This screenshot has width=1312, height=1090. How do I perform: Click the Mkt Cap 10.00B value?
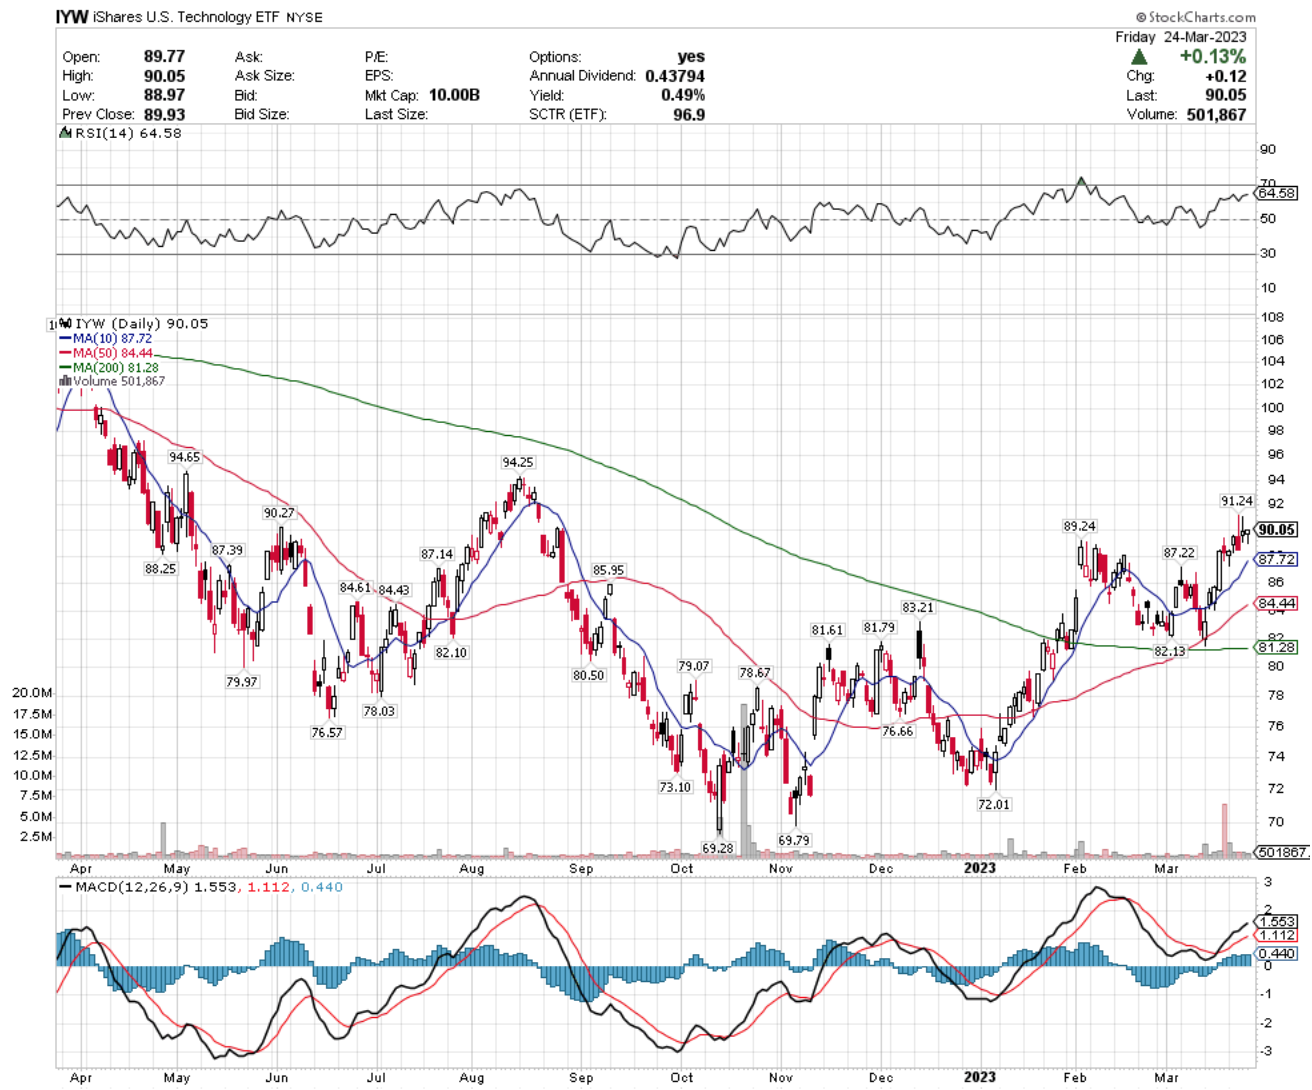click(454, 95)
